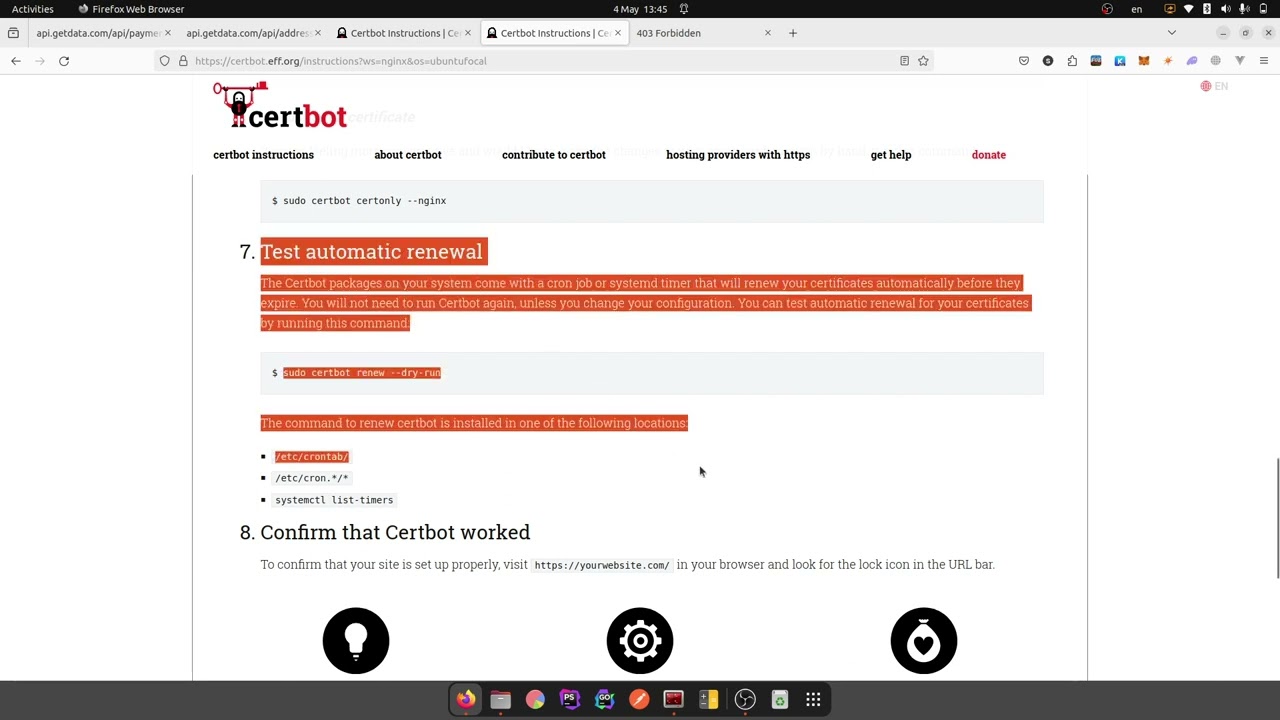1280x720 pixels.
Task: Click the disk usage pie-chart dock icon
Action: point(536,700)
